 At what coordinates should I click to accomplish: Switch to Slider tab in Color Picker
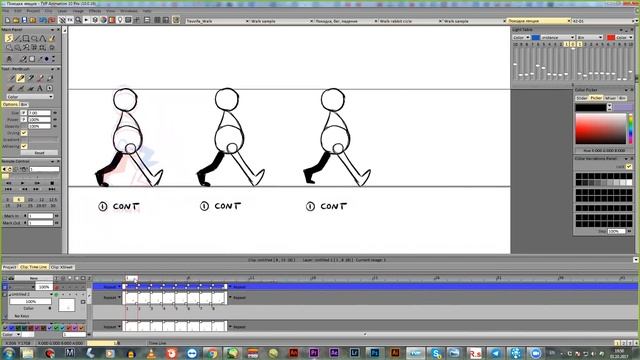[582, 98]
